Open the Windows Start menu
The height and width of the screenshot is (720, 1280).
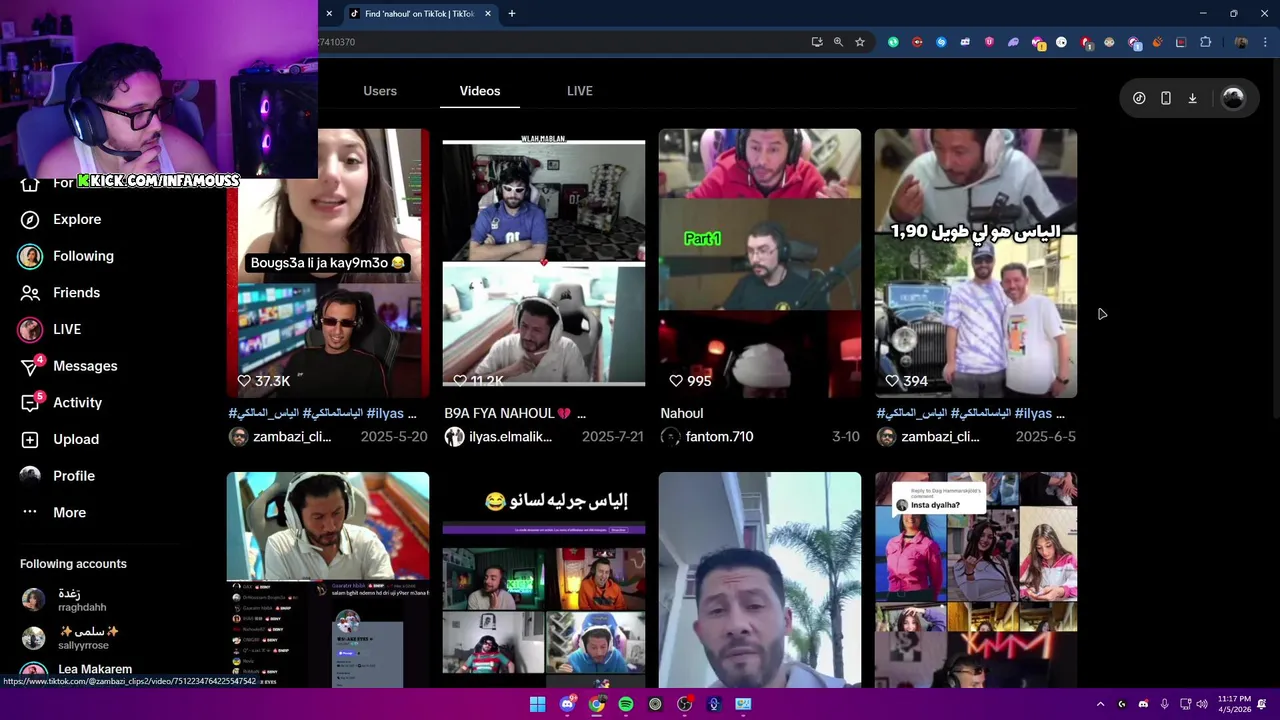click(537, 704)
